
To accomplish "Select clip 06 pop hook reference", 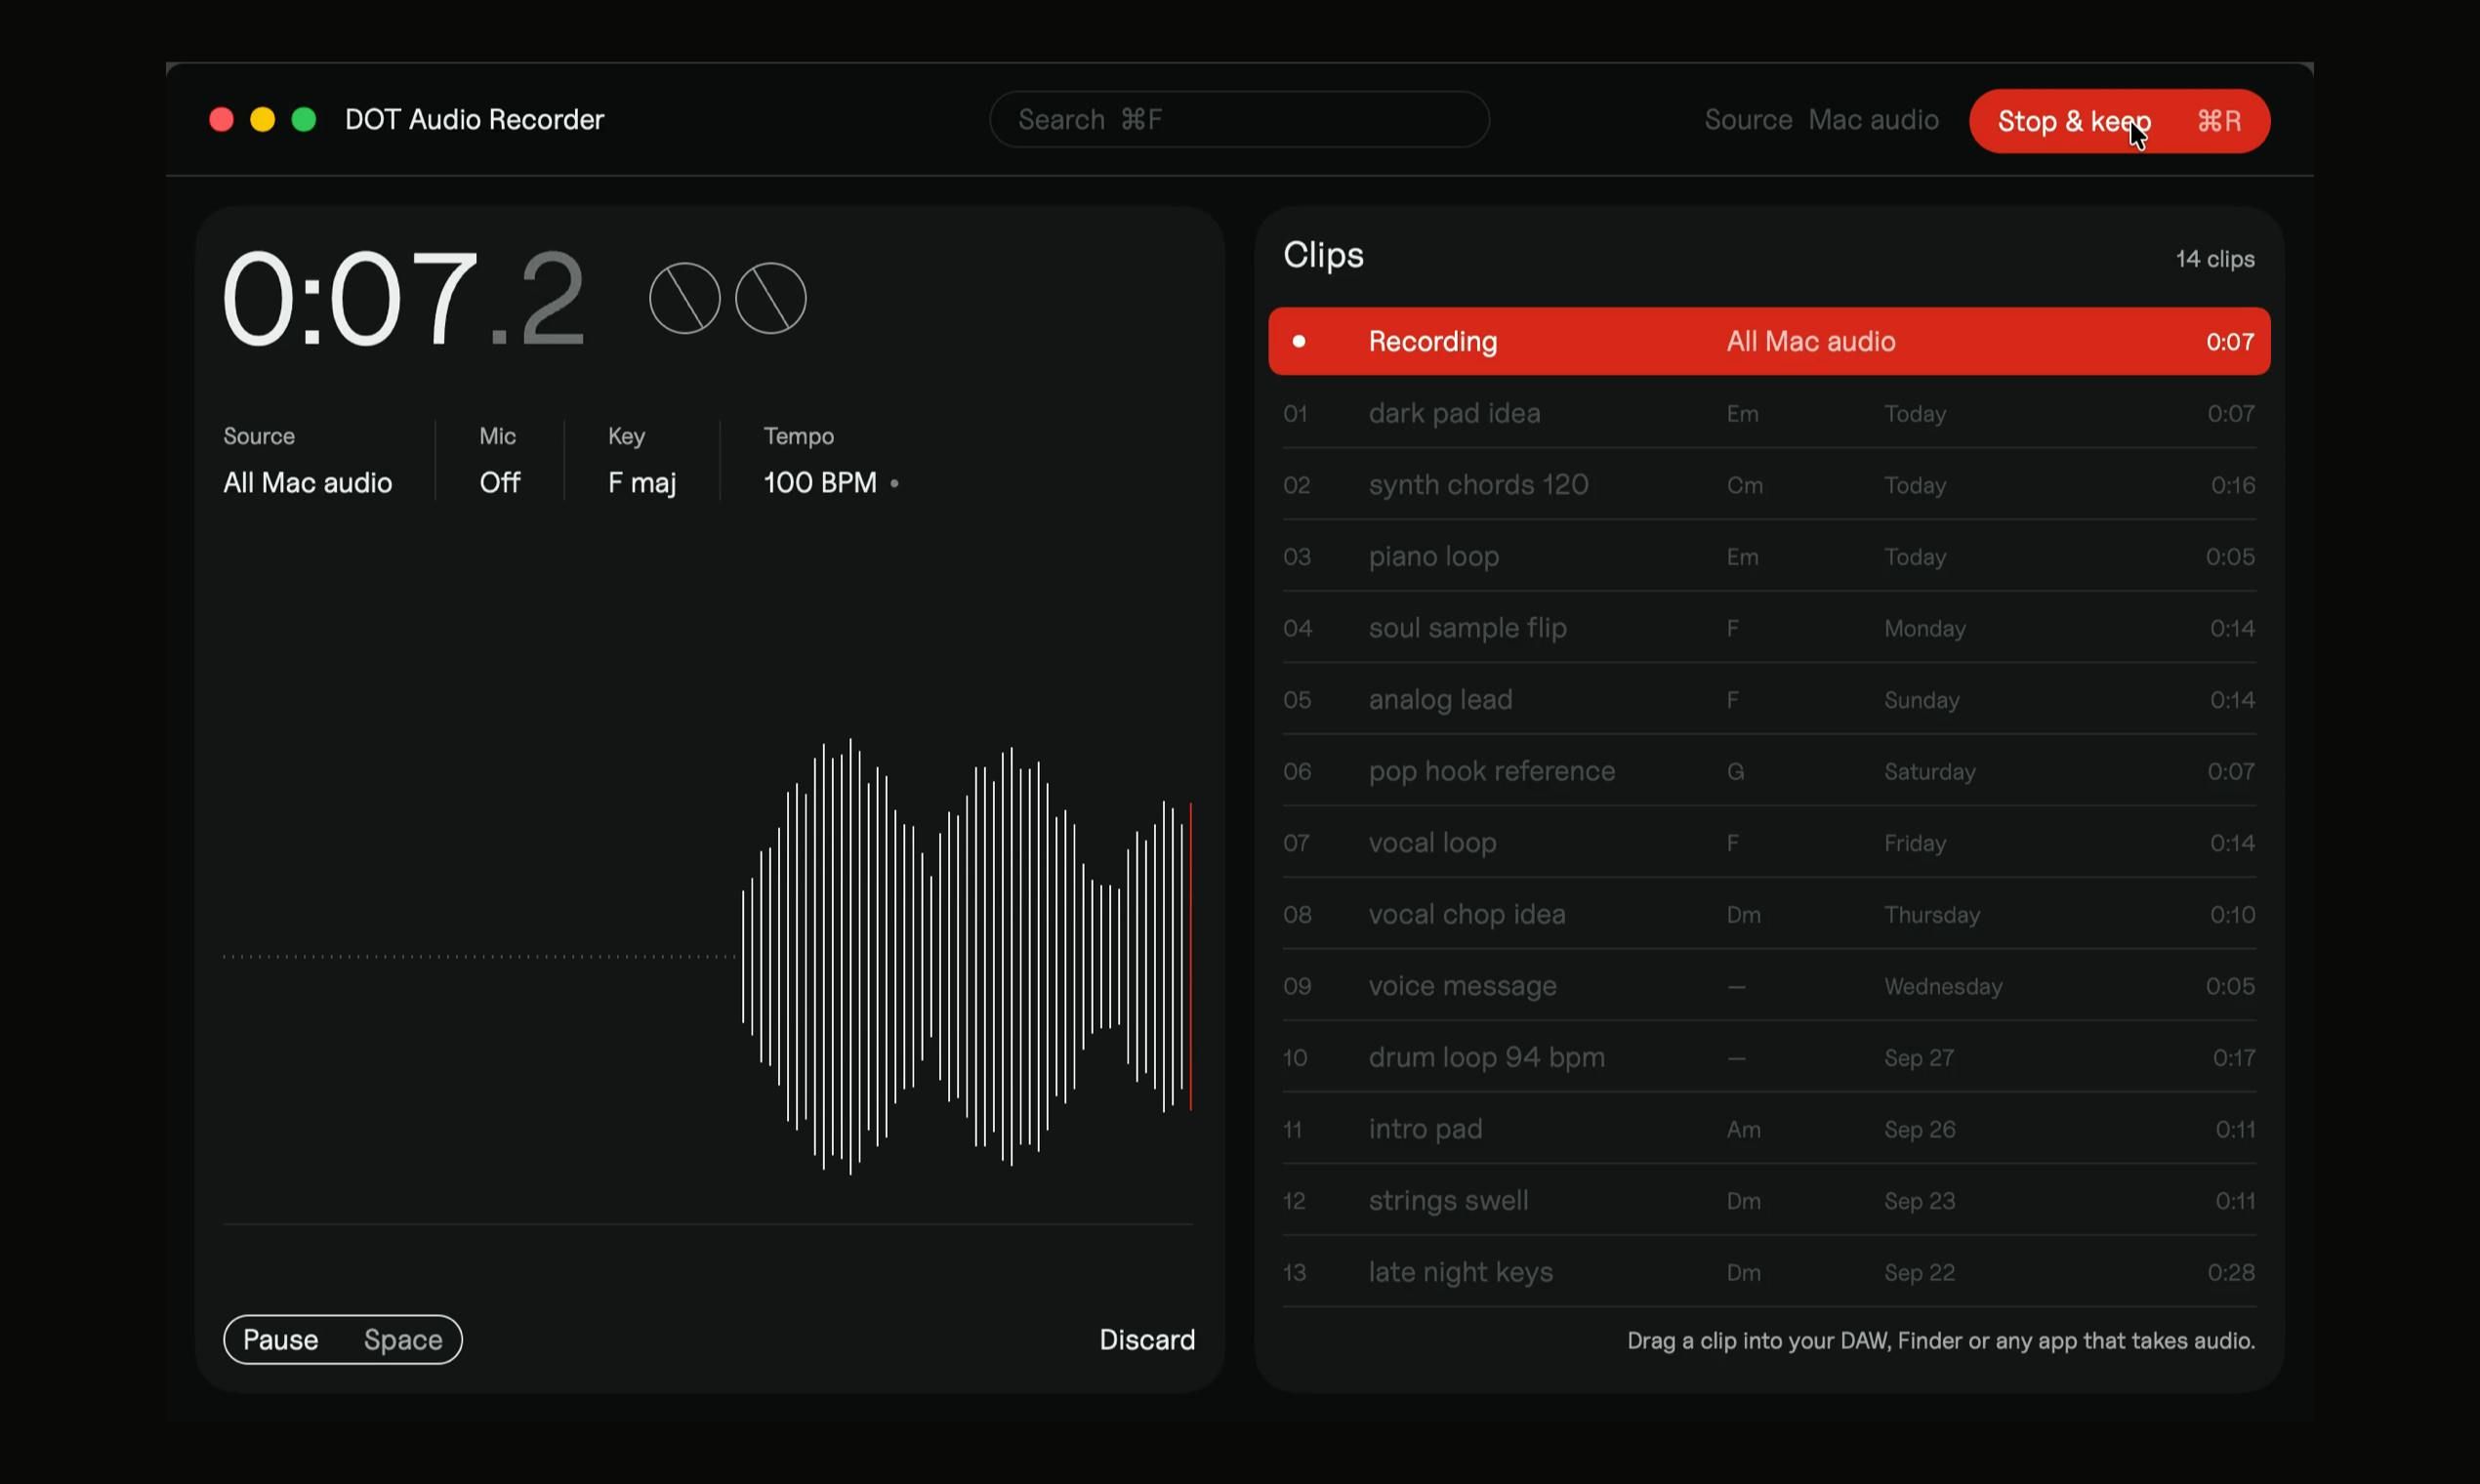I will point(1769,771).
